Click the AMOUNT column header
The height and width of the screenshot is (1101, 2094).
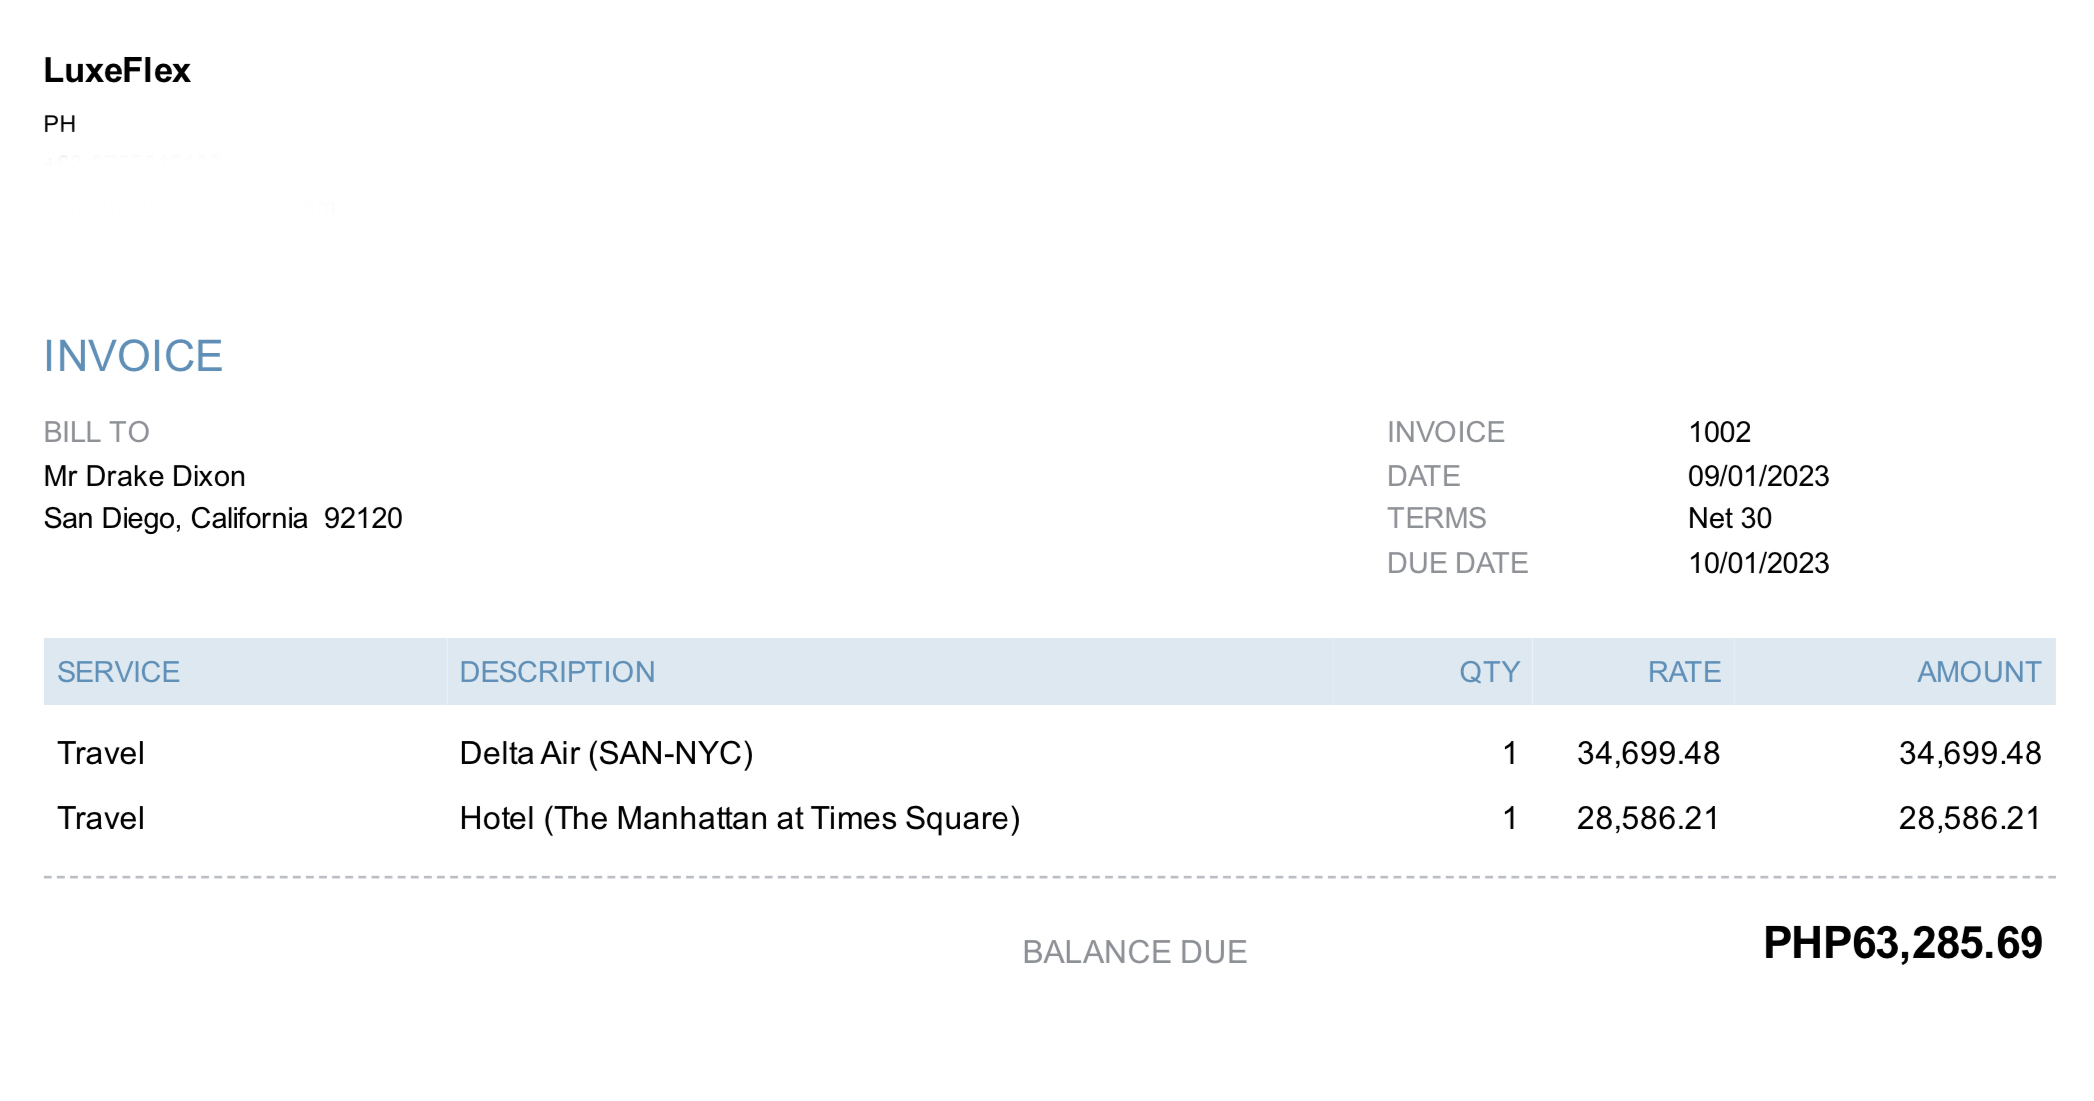1978,672
